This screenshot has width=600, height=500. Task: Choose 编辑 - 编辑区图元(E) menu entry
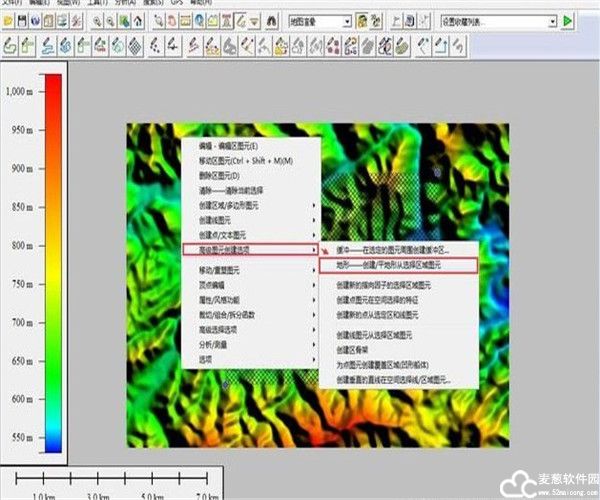pyautogui.click(x=251, y=146)
